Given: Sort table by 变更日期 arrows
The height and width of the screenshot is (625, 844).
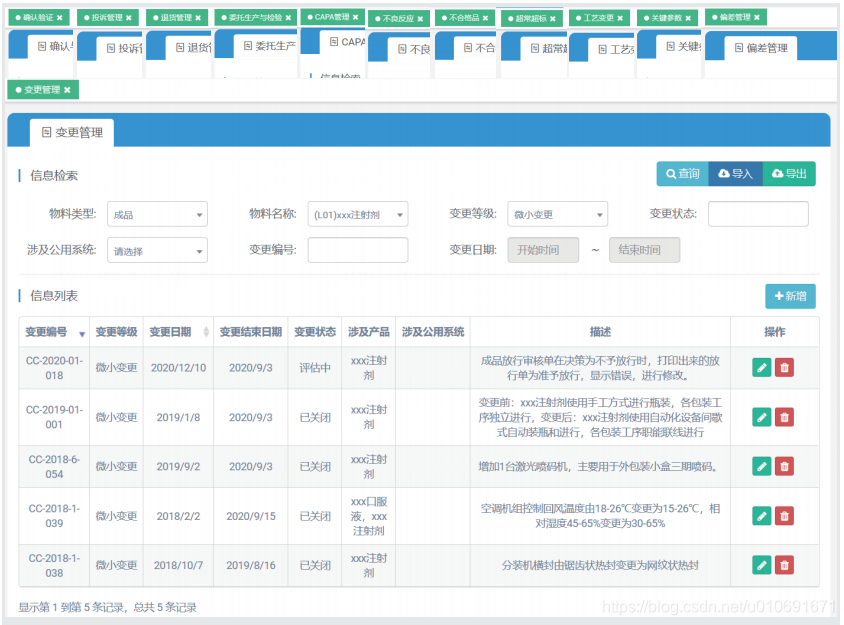Looking at the screenshot, I should tap(206, 332).
